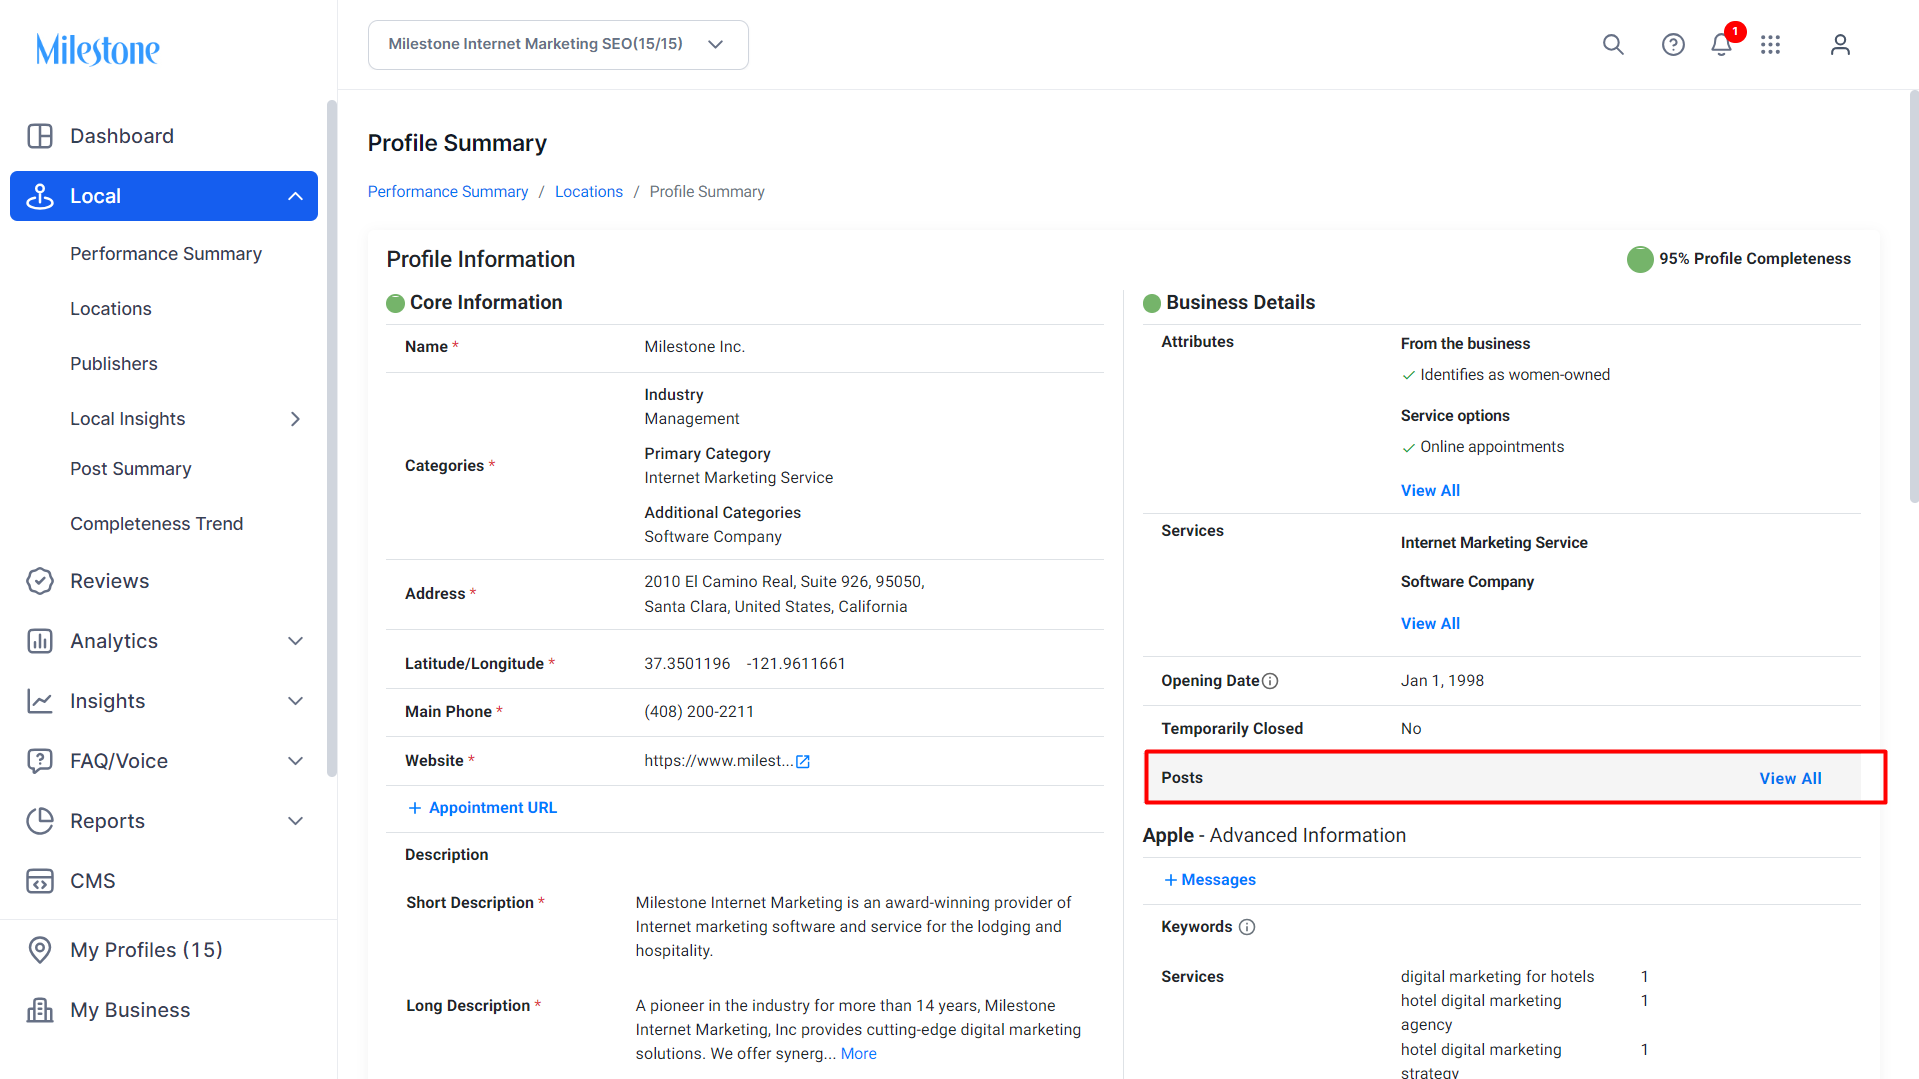Click the CMS code window icon
1919x1079 pixels.
pos(40,881)
